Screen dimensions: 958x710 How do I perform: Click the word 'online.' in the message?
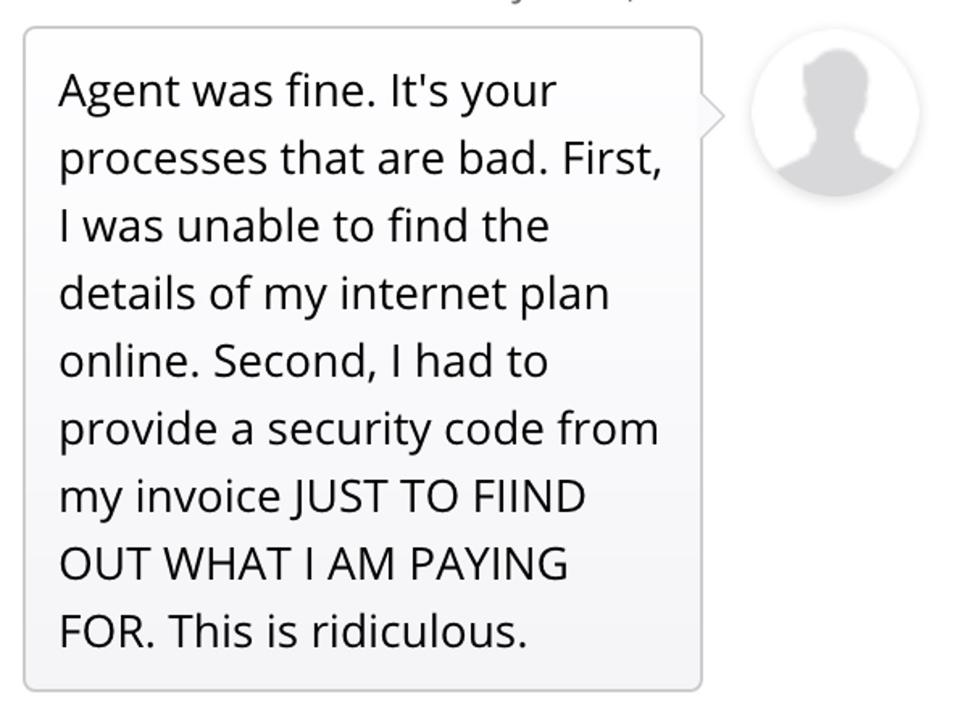pyautogui.click(x=130, y=361)
